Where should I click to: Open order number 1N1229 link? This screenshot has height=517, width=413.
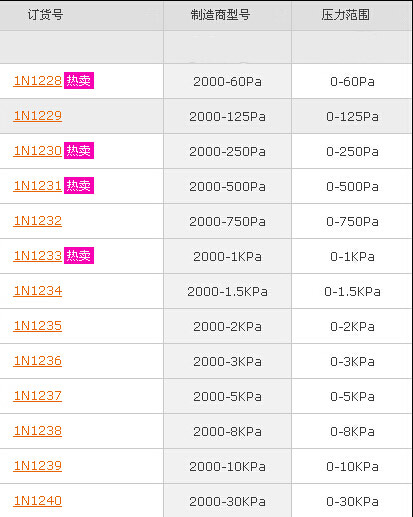(38, 116)
